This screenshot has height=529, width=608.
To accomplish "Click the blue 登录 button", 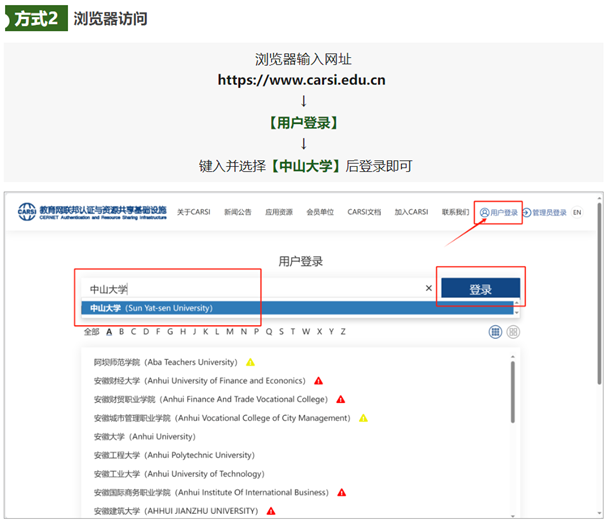I will tap(480, 289).
